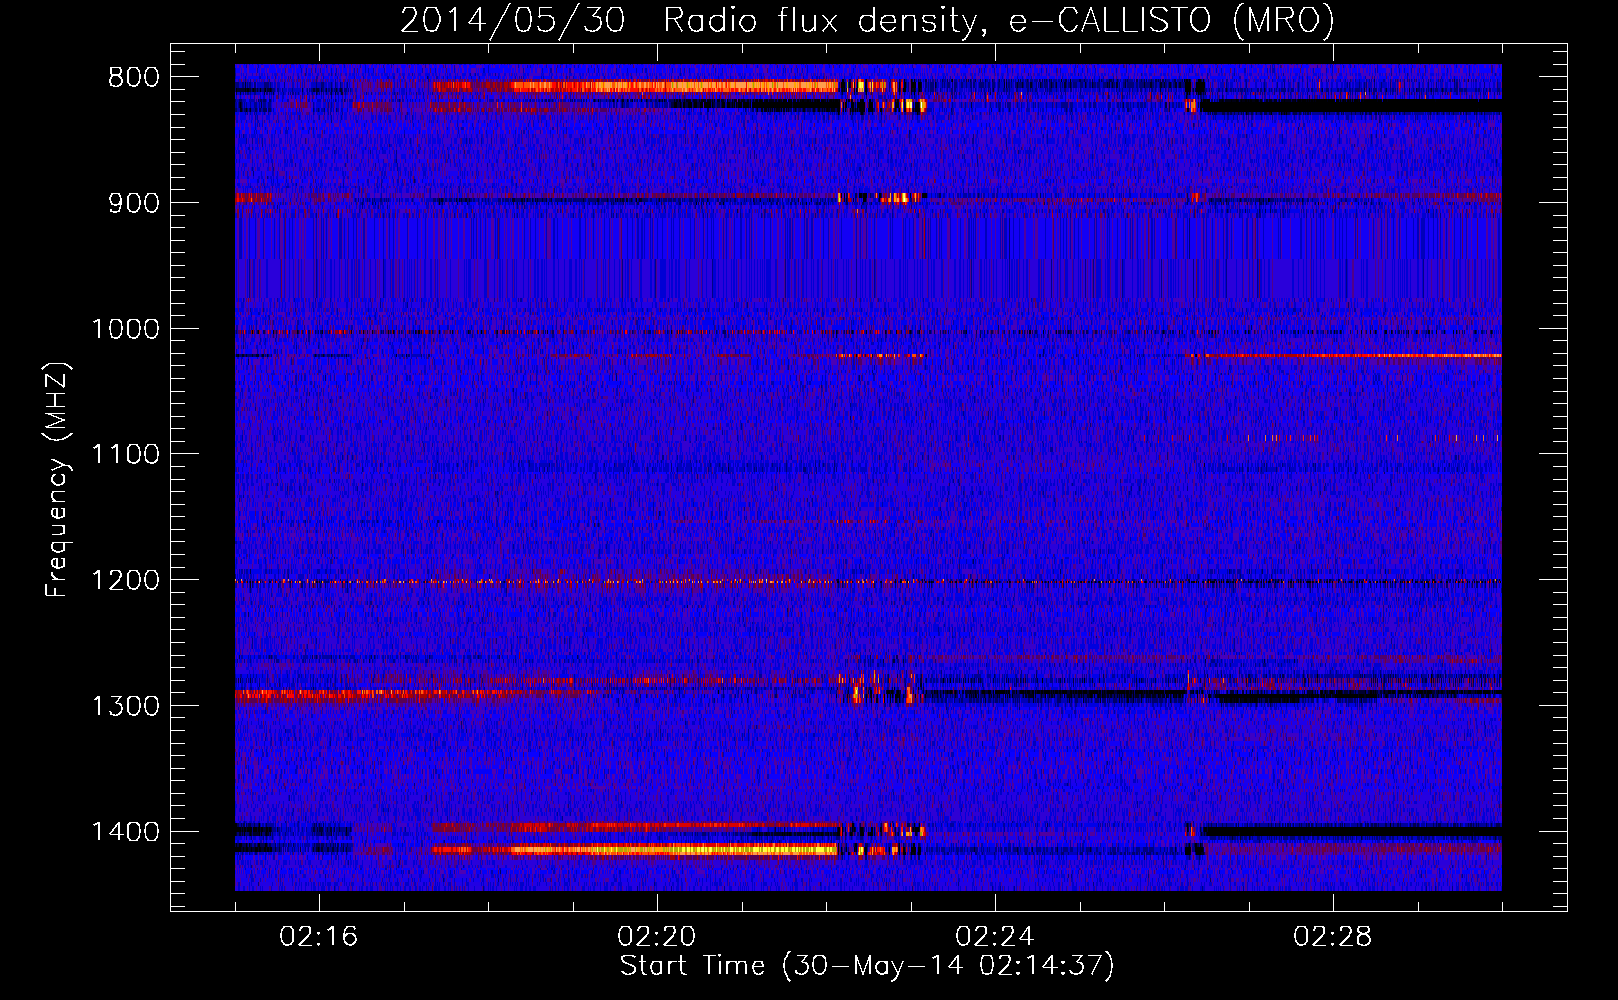Click the '1200' frequency axis label
Image resolution: width=1618 pixels, height=1000 pixels.
(x=125, y=581)
